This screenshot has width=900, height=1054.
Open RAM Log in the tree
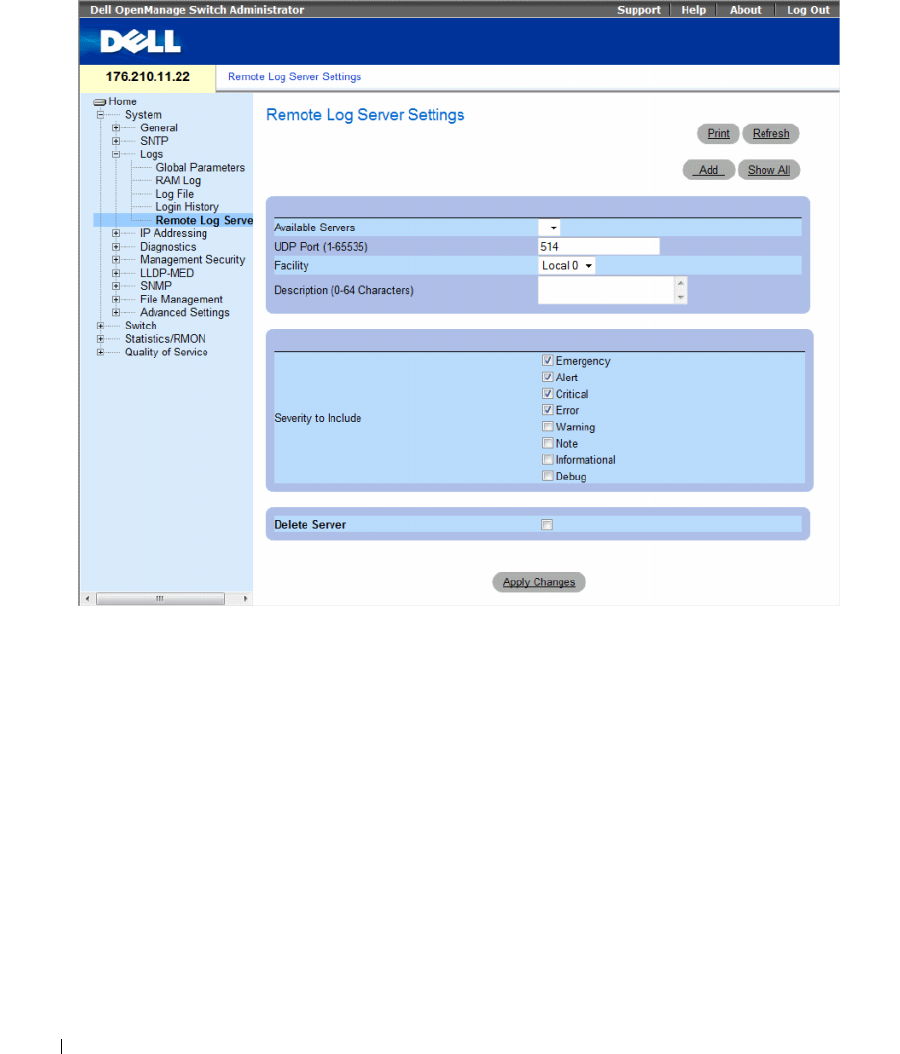pyautogui.click(x=178, y=181)
